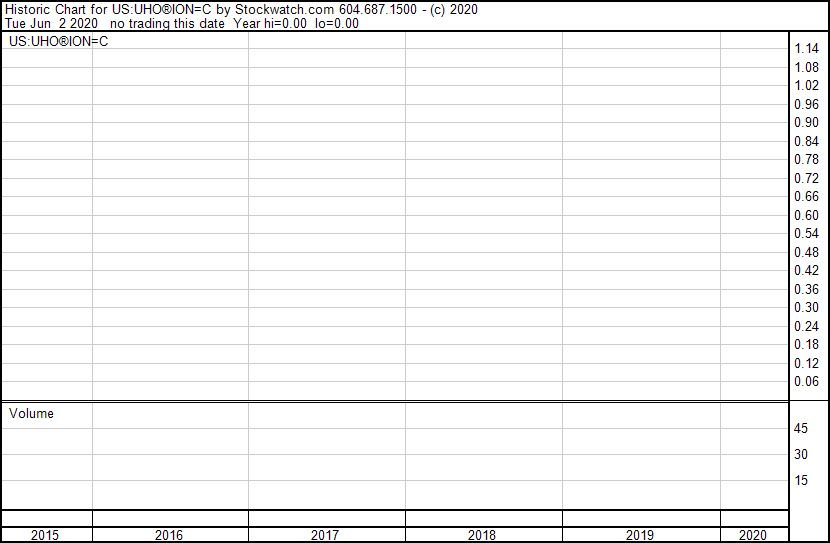Screen dimensions: 830x543
Task: Select the 2016 year segment
Action: [x=169, y=535]
